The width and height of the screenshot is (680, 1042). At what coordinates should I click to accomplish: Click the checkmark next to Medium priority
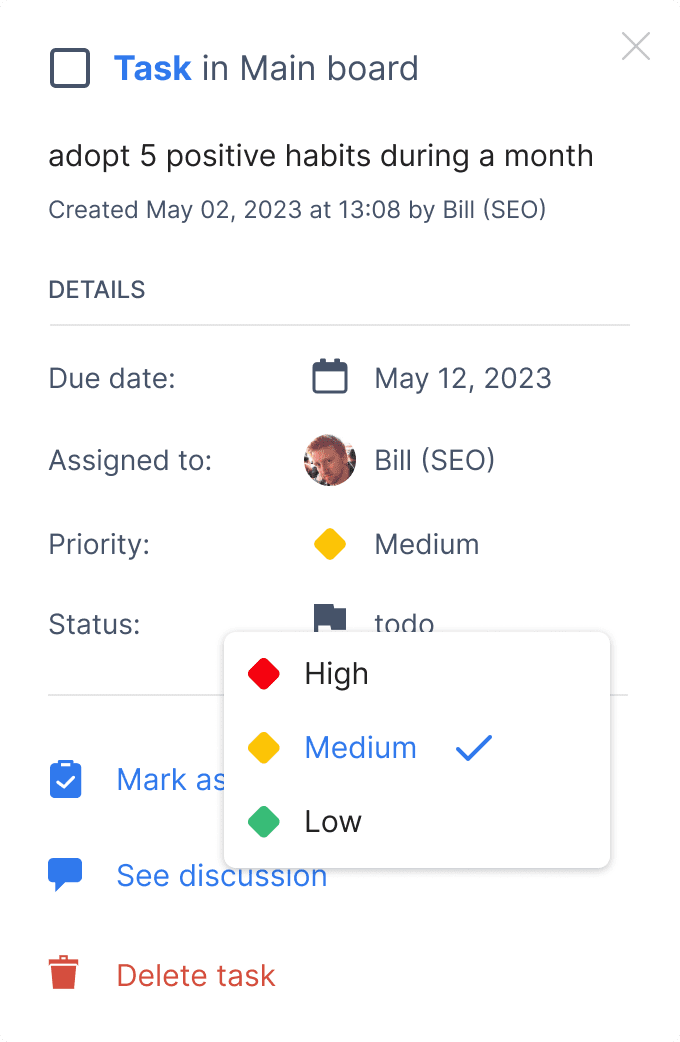click(x=473, y=747)
